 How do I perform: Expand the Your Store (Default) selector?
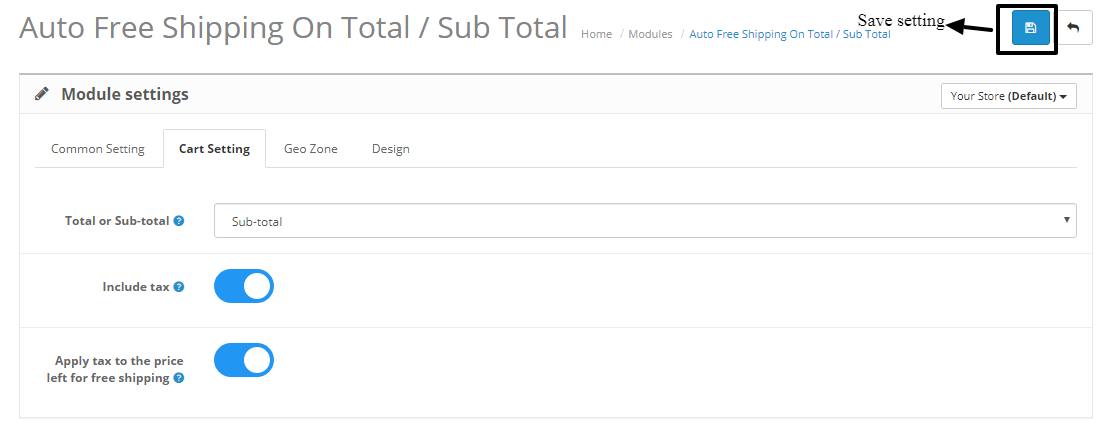pos(1008,96)
